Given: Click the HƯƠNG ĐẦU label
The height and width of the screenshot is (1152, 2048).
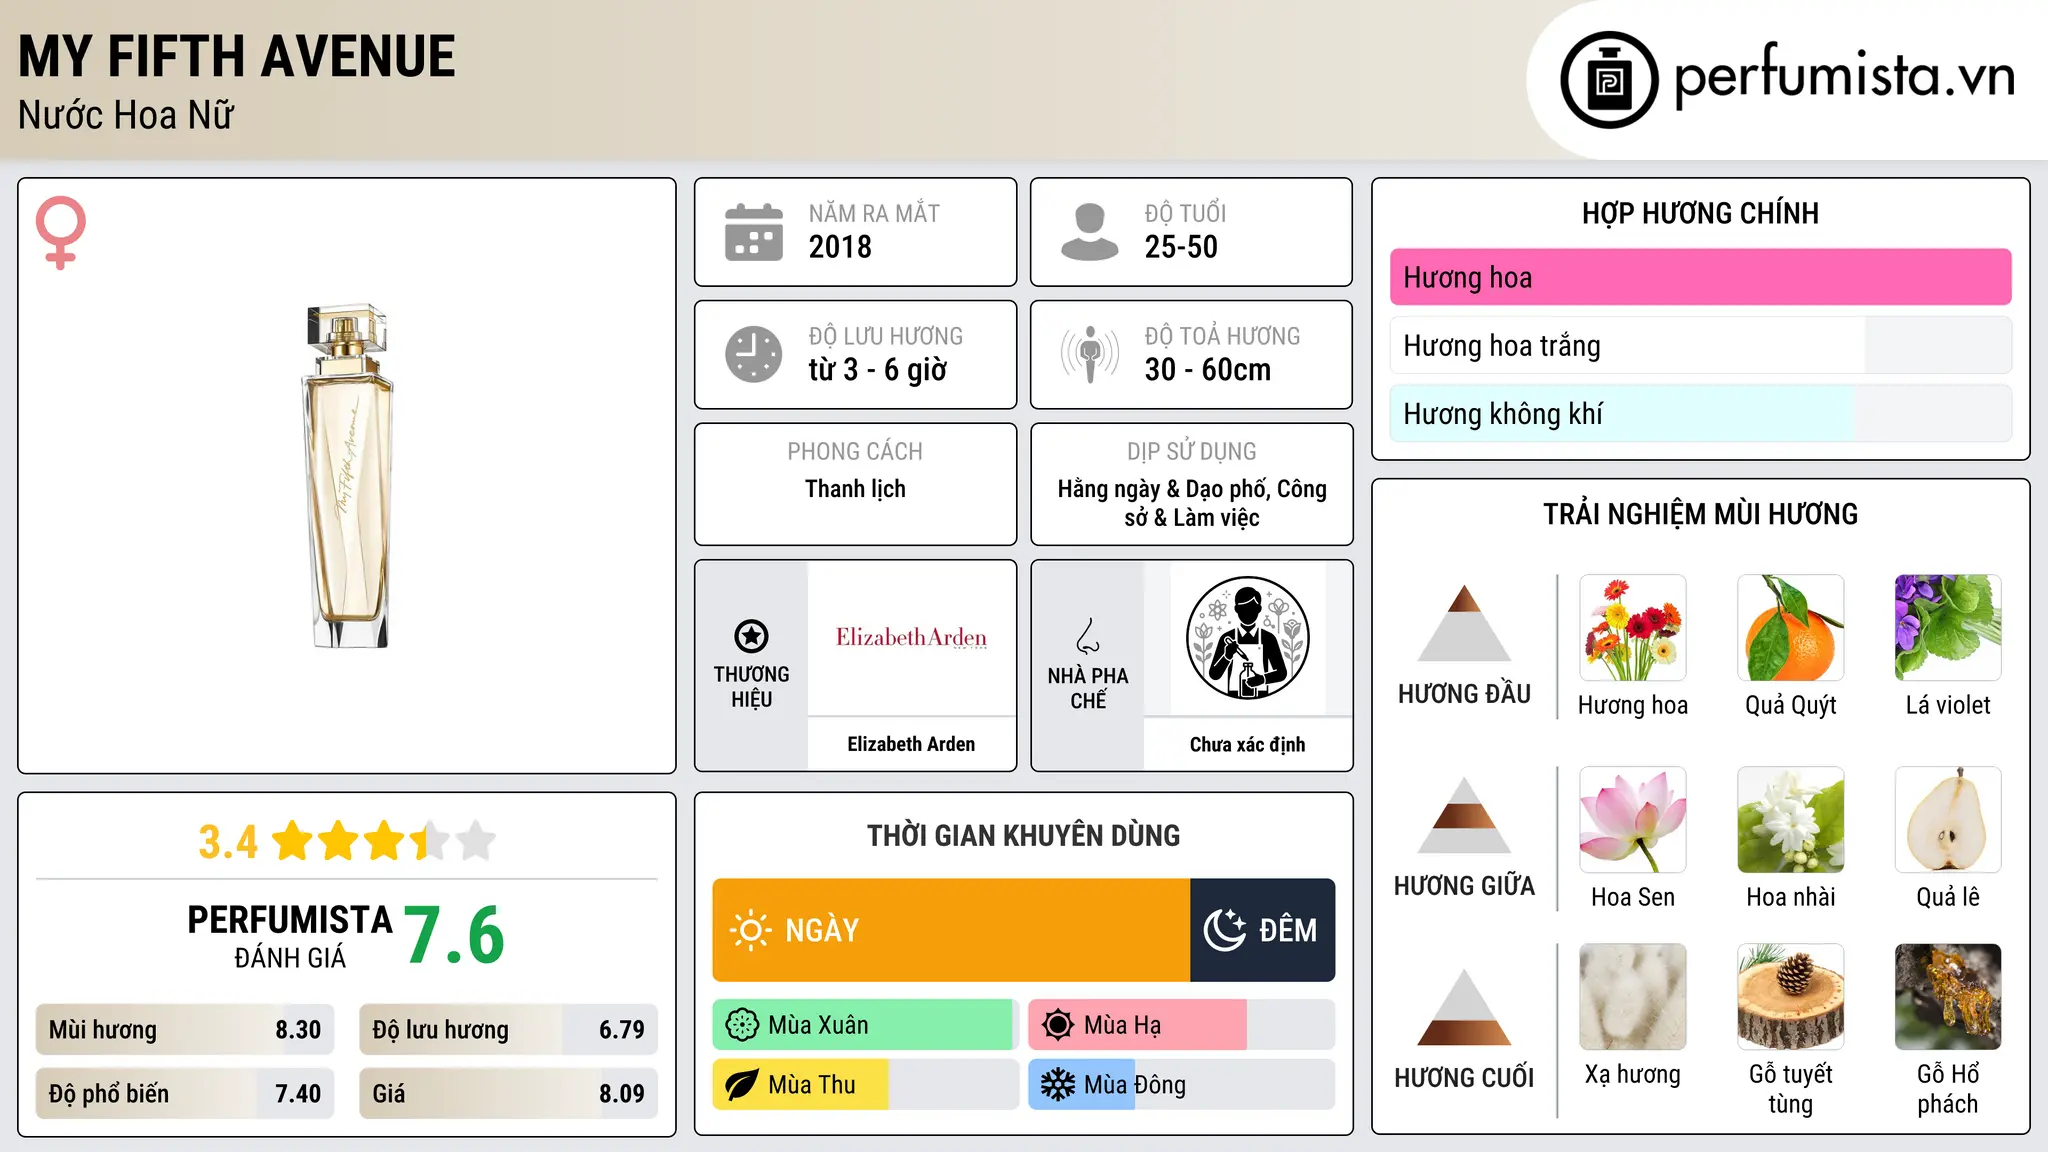Looking at the screenshot, I should click(x=1464, y=694).
